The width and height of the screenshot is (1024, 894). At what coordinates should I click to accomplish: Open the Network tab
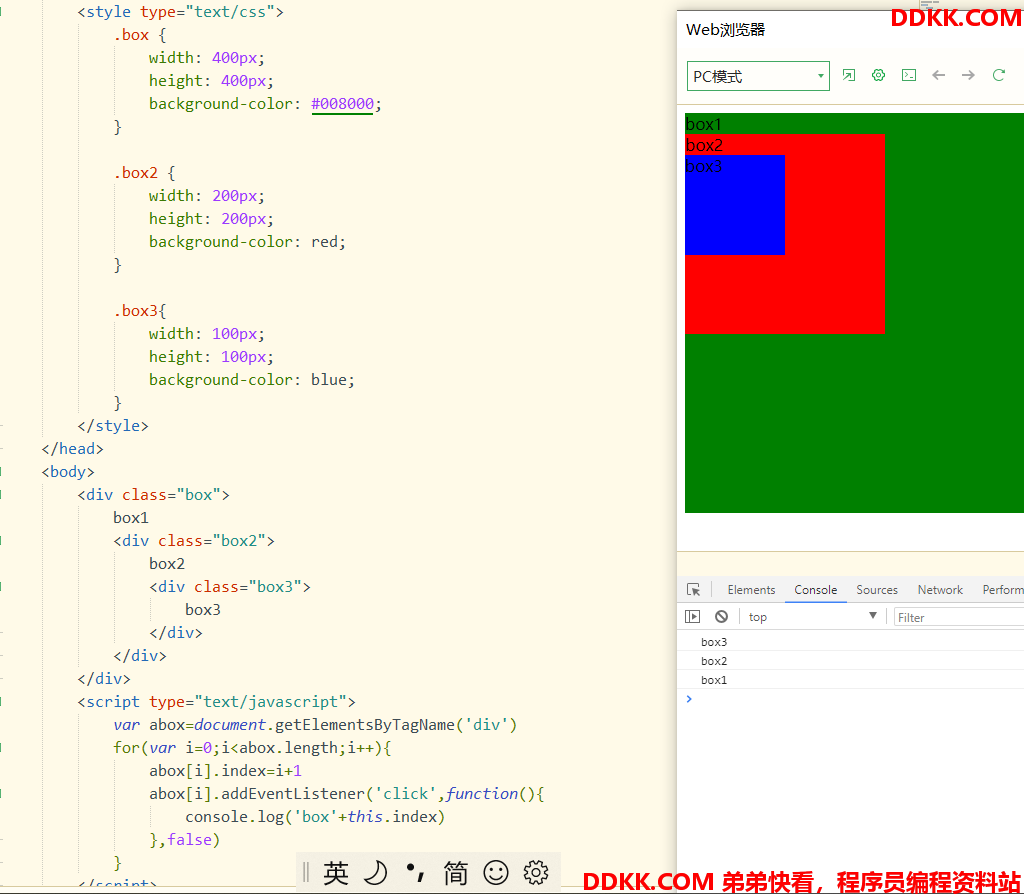940,590
